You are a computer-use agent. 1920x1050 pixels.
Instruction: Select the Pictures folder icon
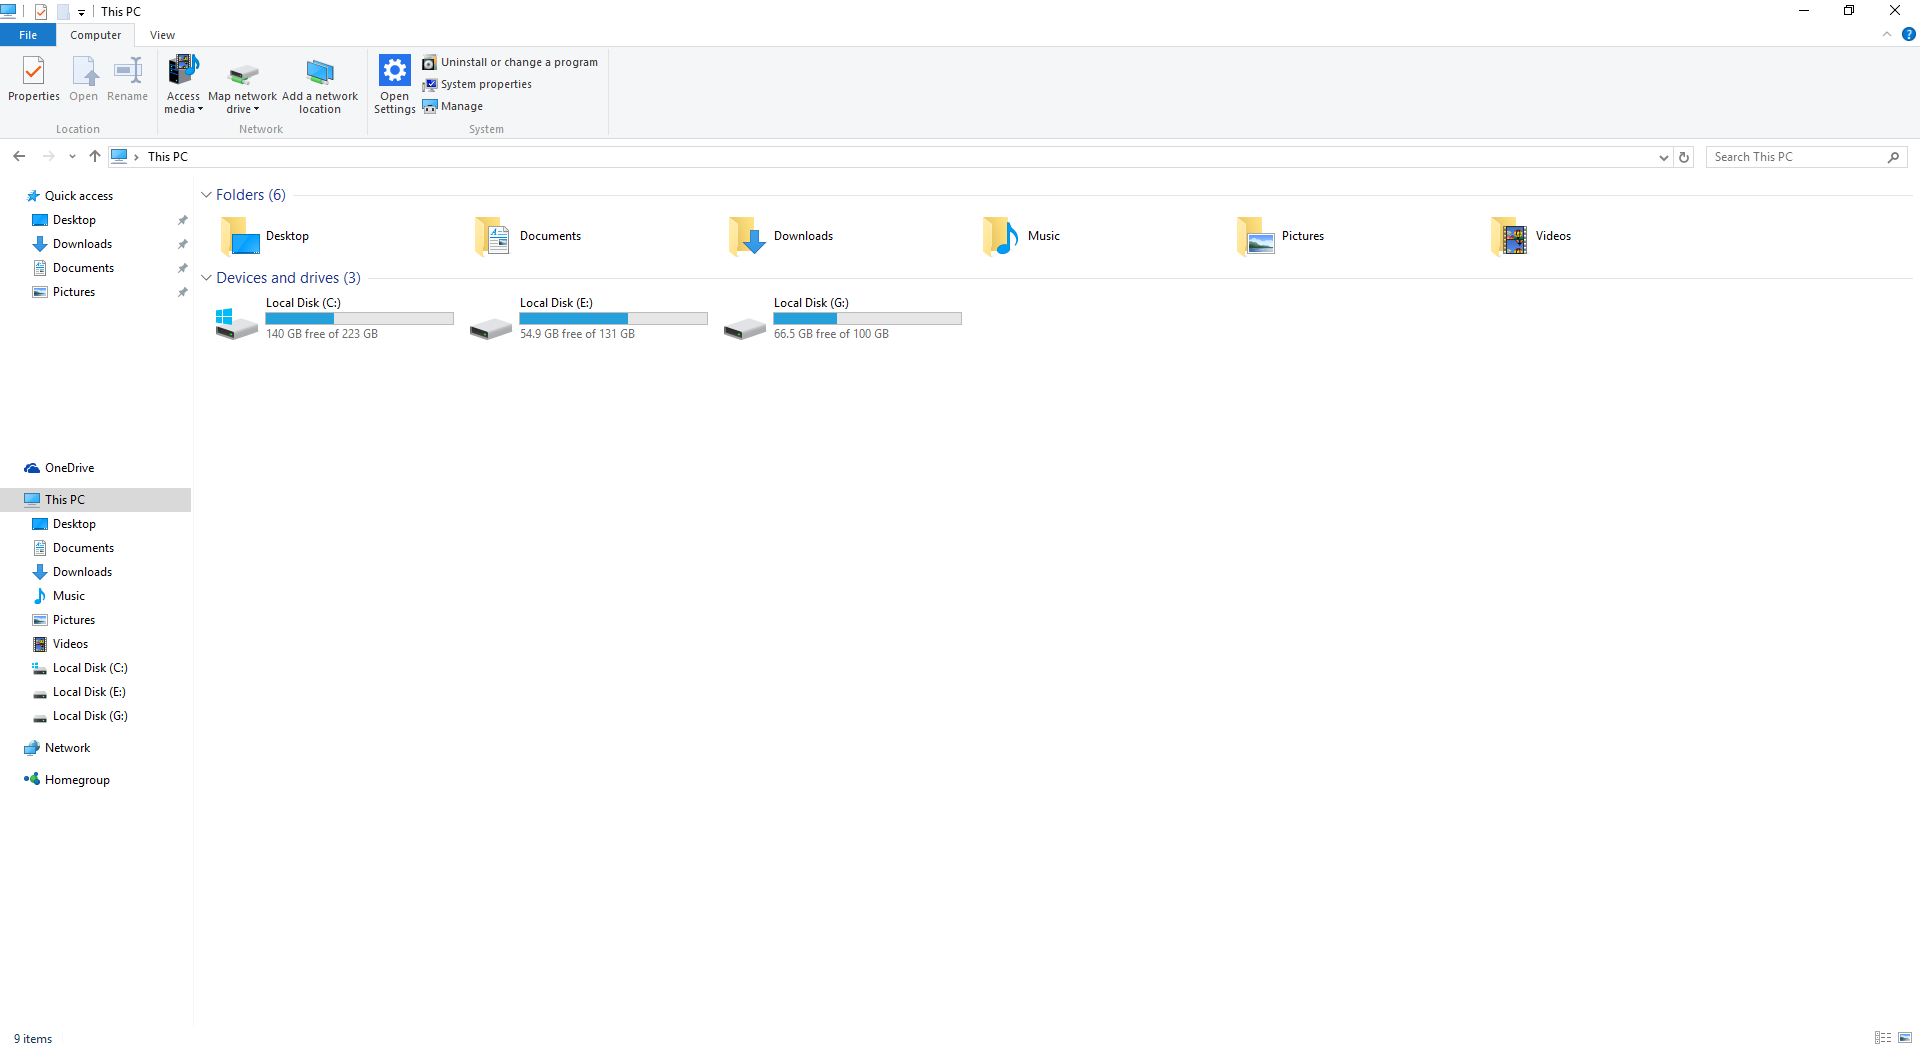(x=1256, y=237)
